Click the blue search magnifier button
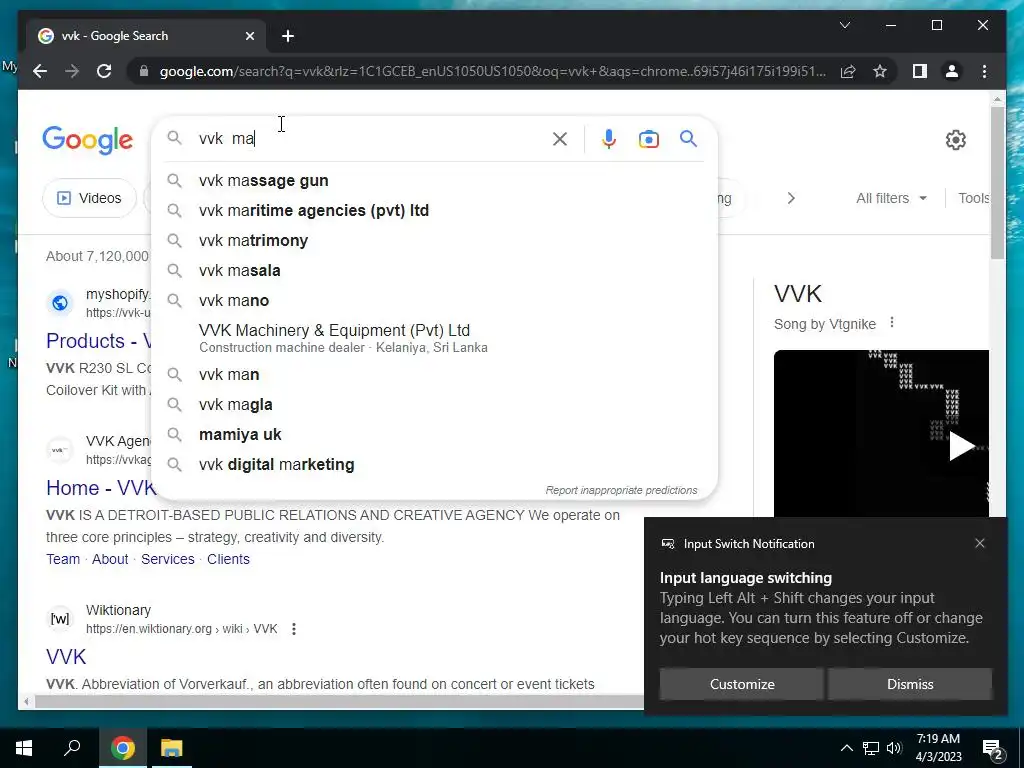The width and height of the screenshot is (1024, 768). (x=688, y=138)
